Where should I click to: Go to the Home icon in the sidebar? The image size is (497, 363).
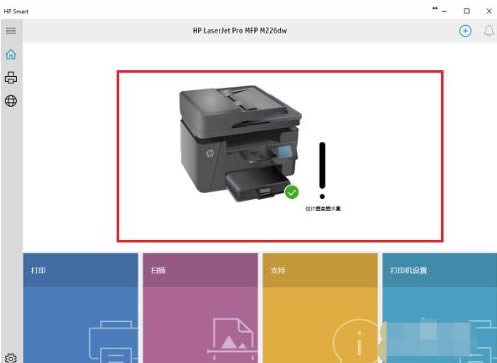[x=11, y=54]
